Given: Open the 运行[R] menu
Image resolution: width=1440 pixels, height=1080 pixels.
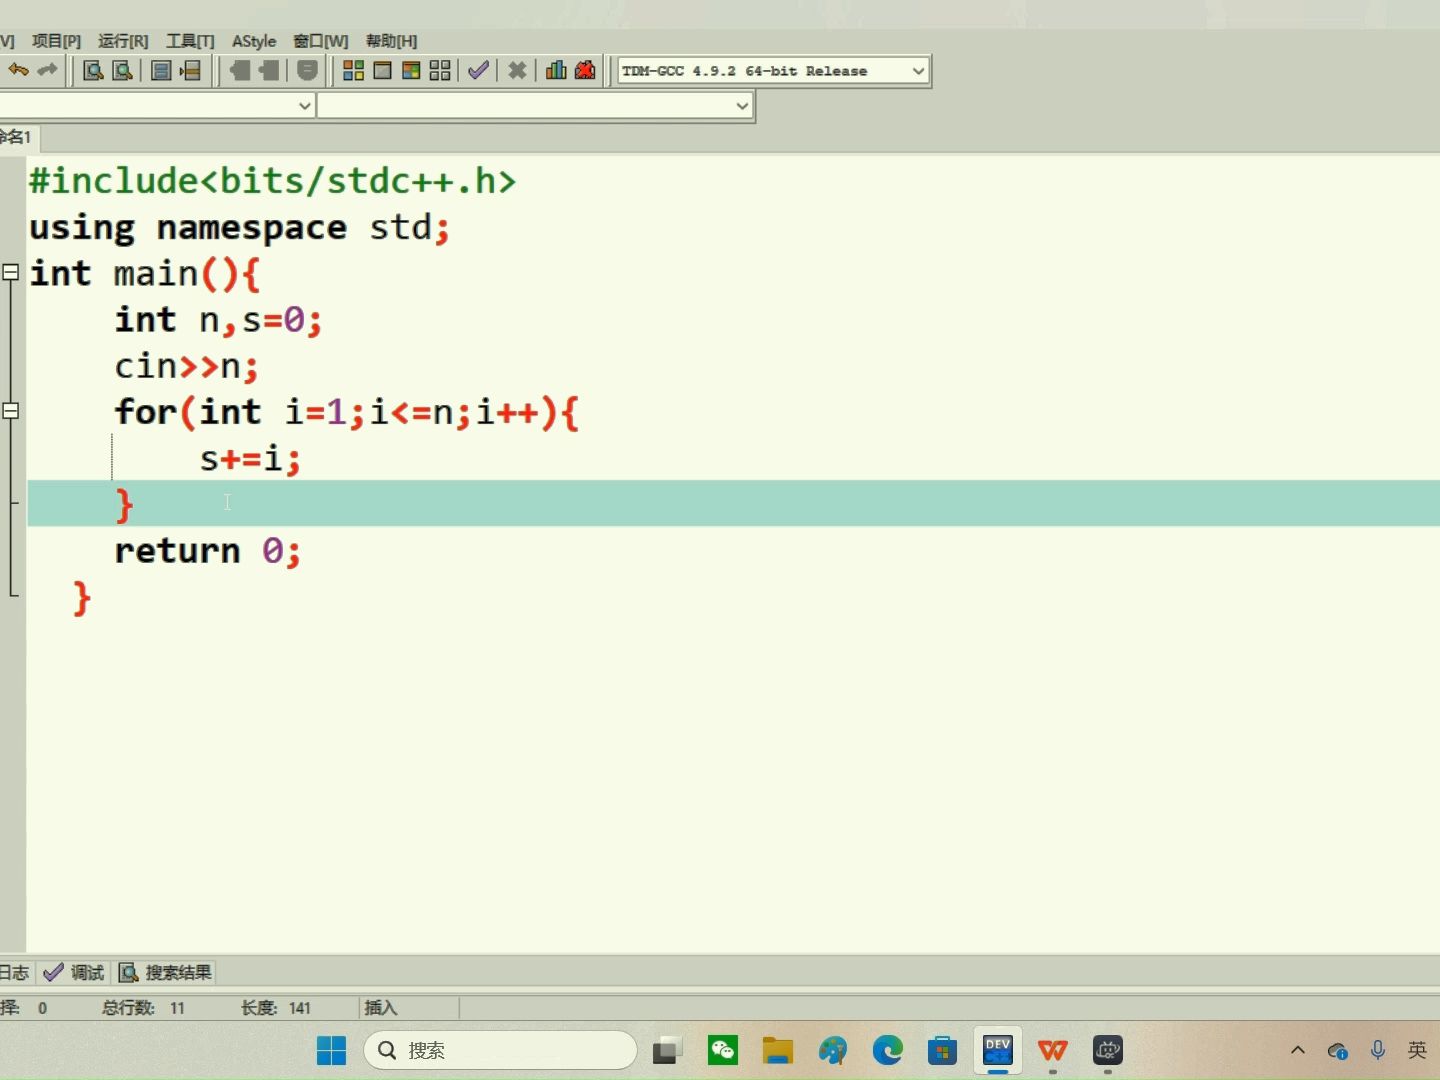Looking at the screenshot, I should (x=122, y=41).
